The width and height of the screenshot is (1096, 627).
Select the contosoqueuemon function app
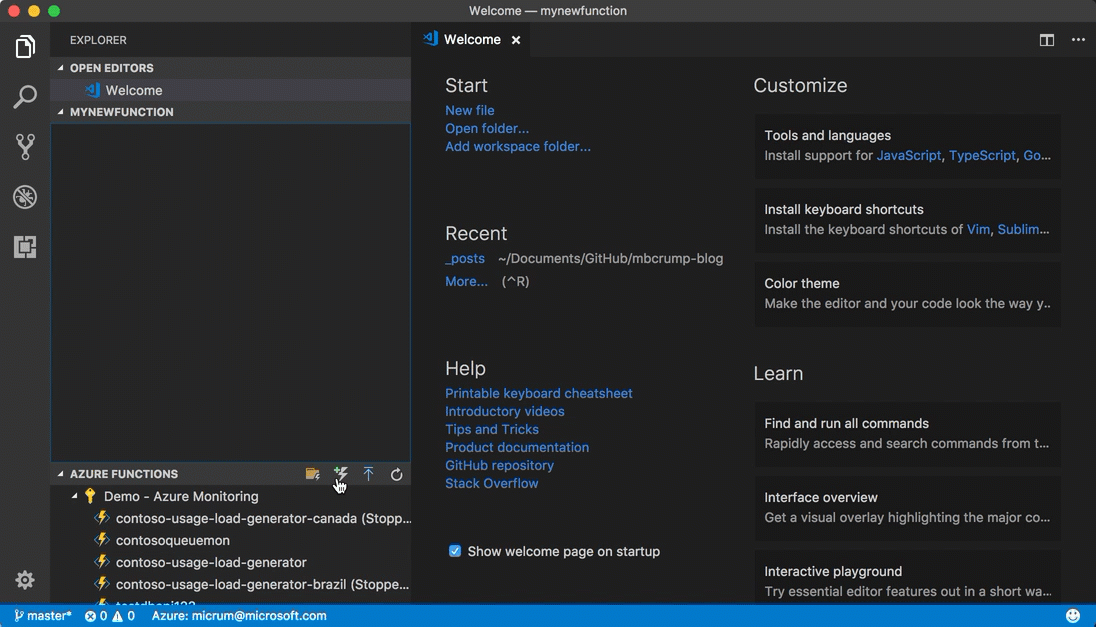pos(172,540)
